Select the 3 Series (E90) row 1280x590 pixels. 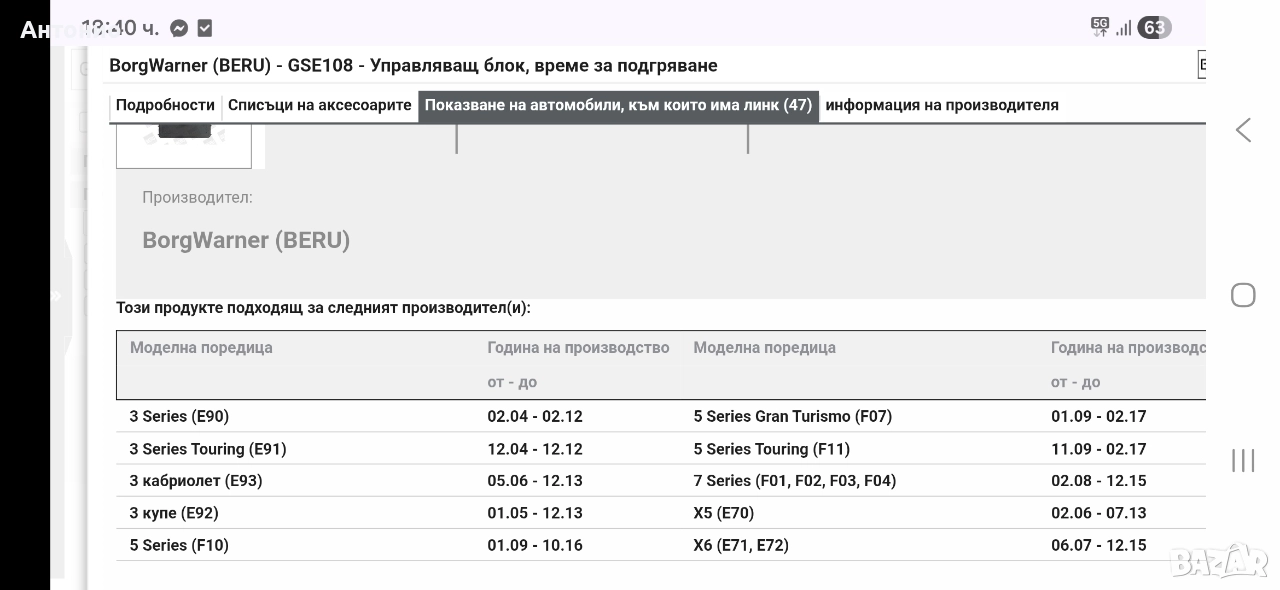pos(179,416)
